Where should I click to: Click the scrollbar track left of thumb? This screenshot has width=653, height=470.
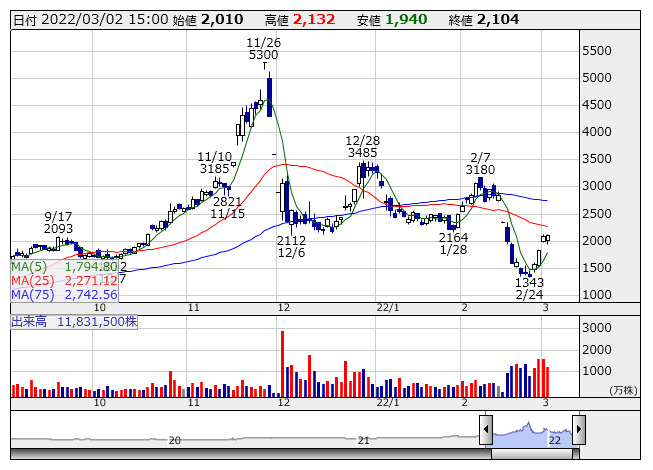(251, 453)
